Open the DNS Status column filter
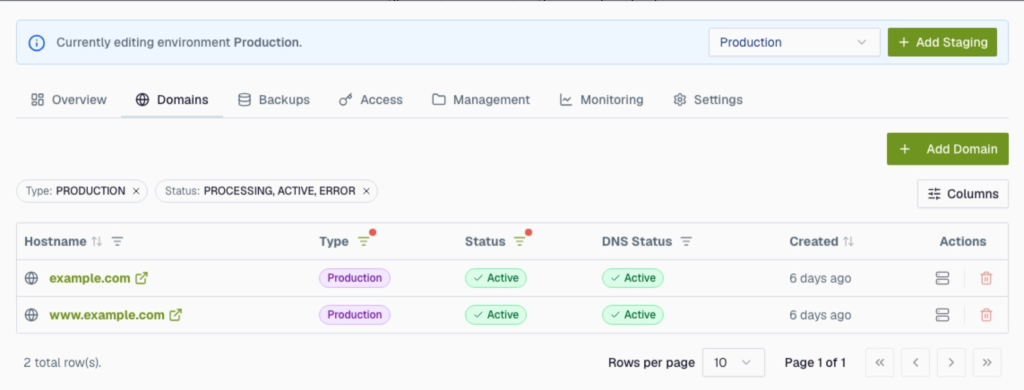This screenshot has height=390, width=1024. pyautogui.click(x=686, y=242)
